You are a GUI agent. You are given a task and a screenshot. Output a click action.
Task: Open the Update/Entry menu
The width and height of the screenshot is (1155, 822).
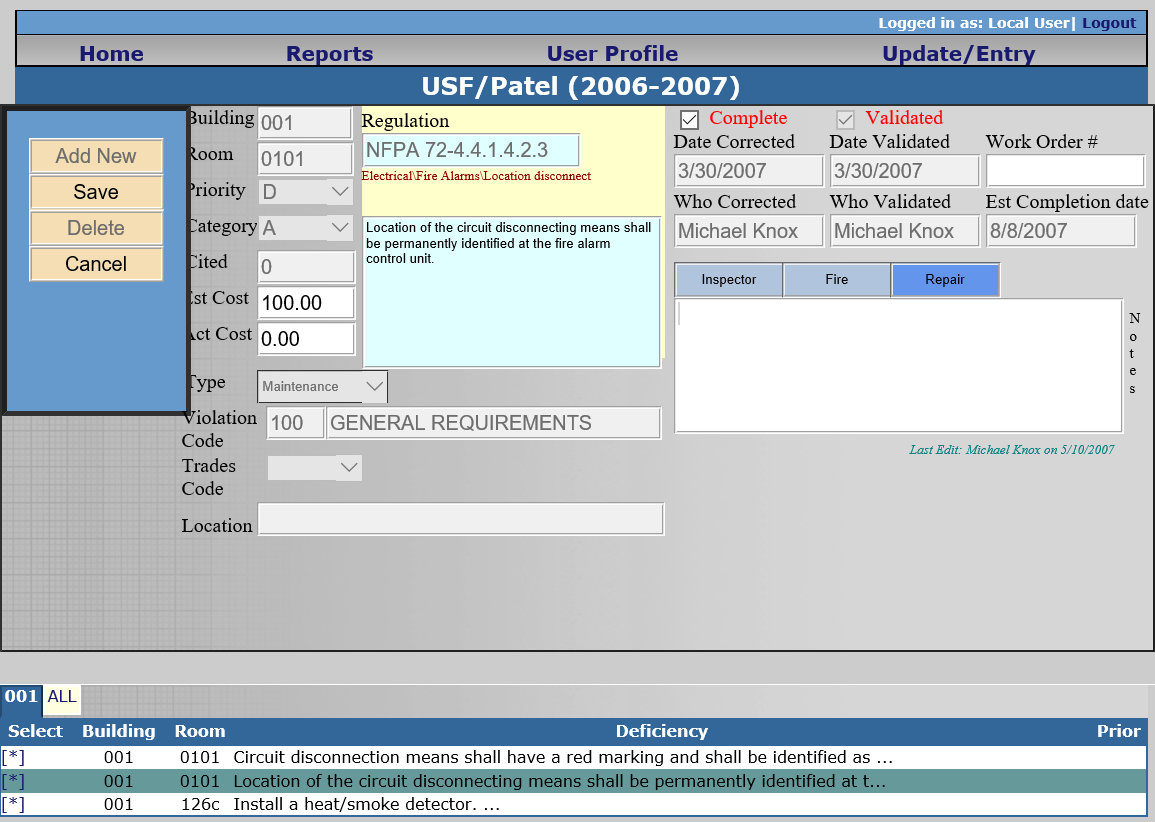click(958, 54)
